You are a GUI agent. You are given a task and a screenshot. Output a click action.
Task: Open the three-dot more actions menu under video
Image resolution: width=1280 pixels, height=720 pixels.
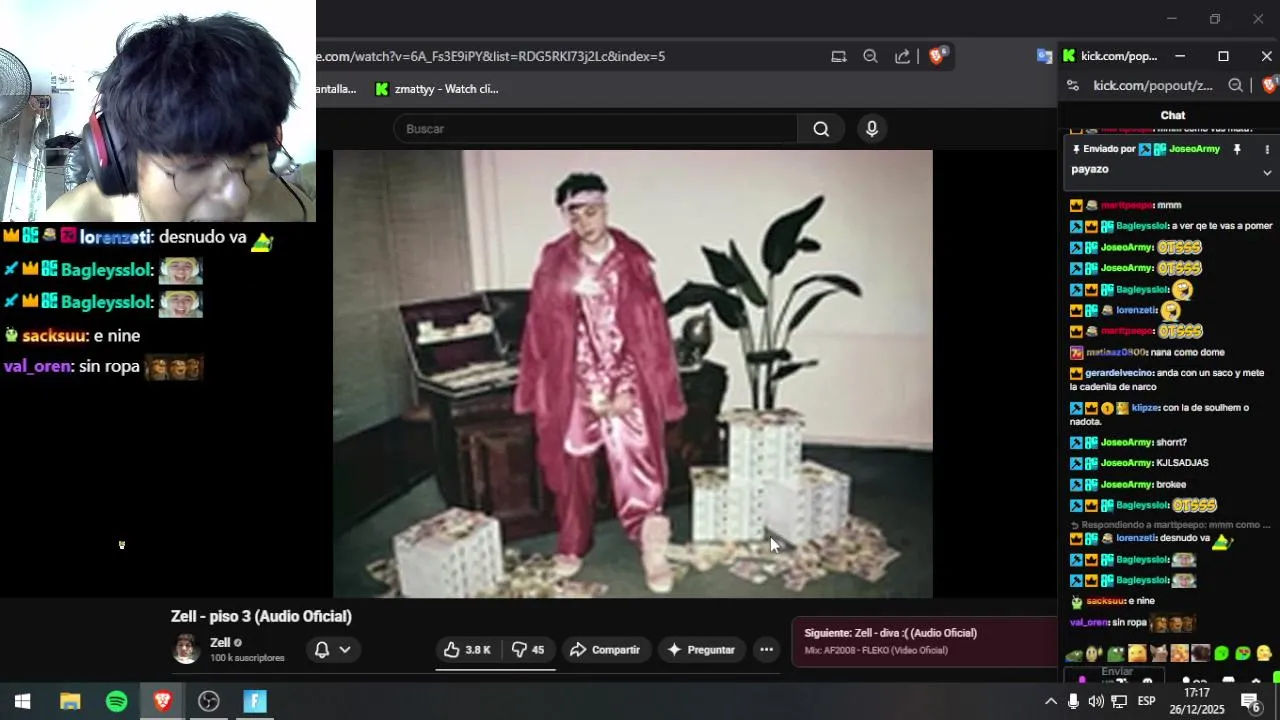pyautogui.click(x=766, y=650)
